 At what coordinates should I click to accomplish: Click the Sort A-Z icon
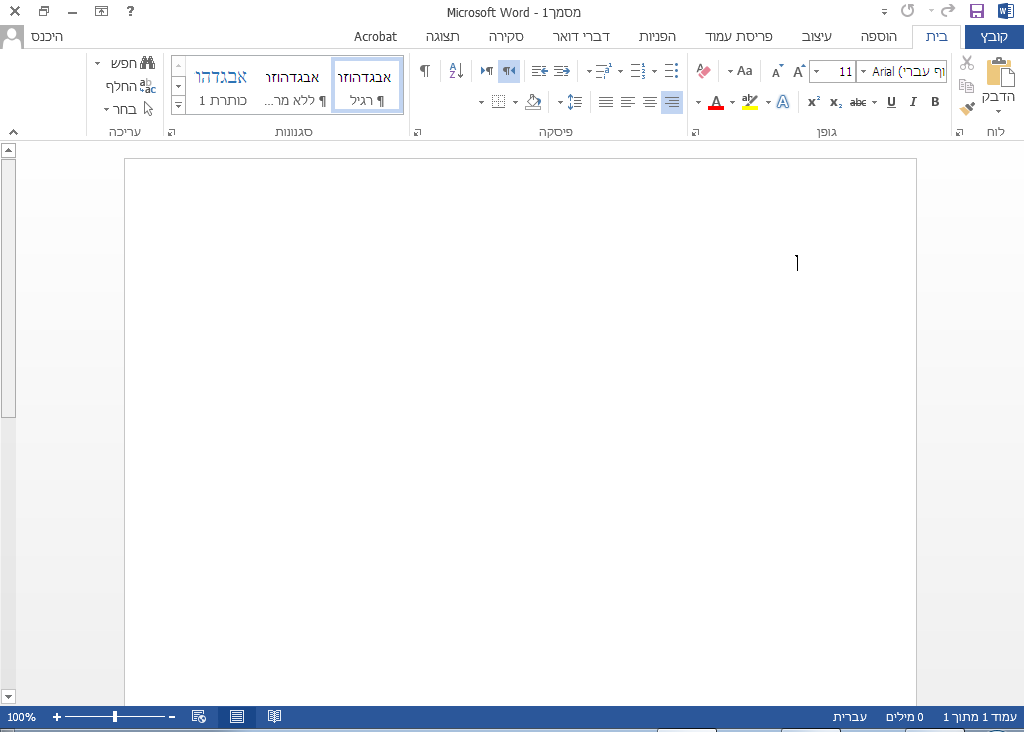(x=456, y=71)
